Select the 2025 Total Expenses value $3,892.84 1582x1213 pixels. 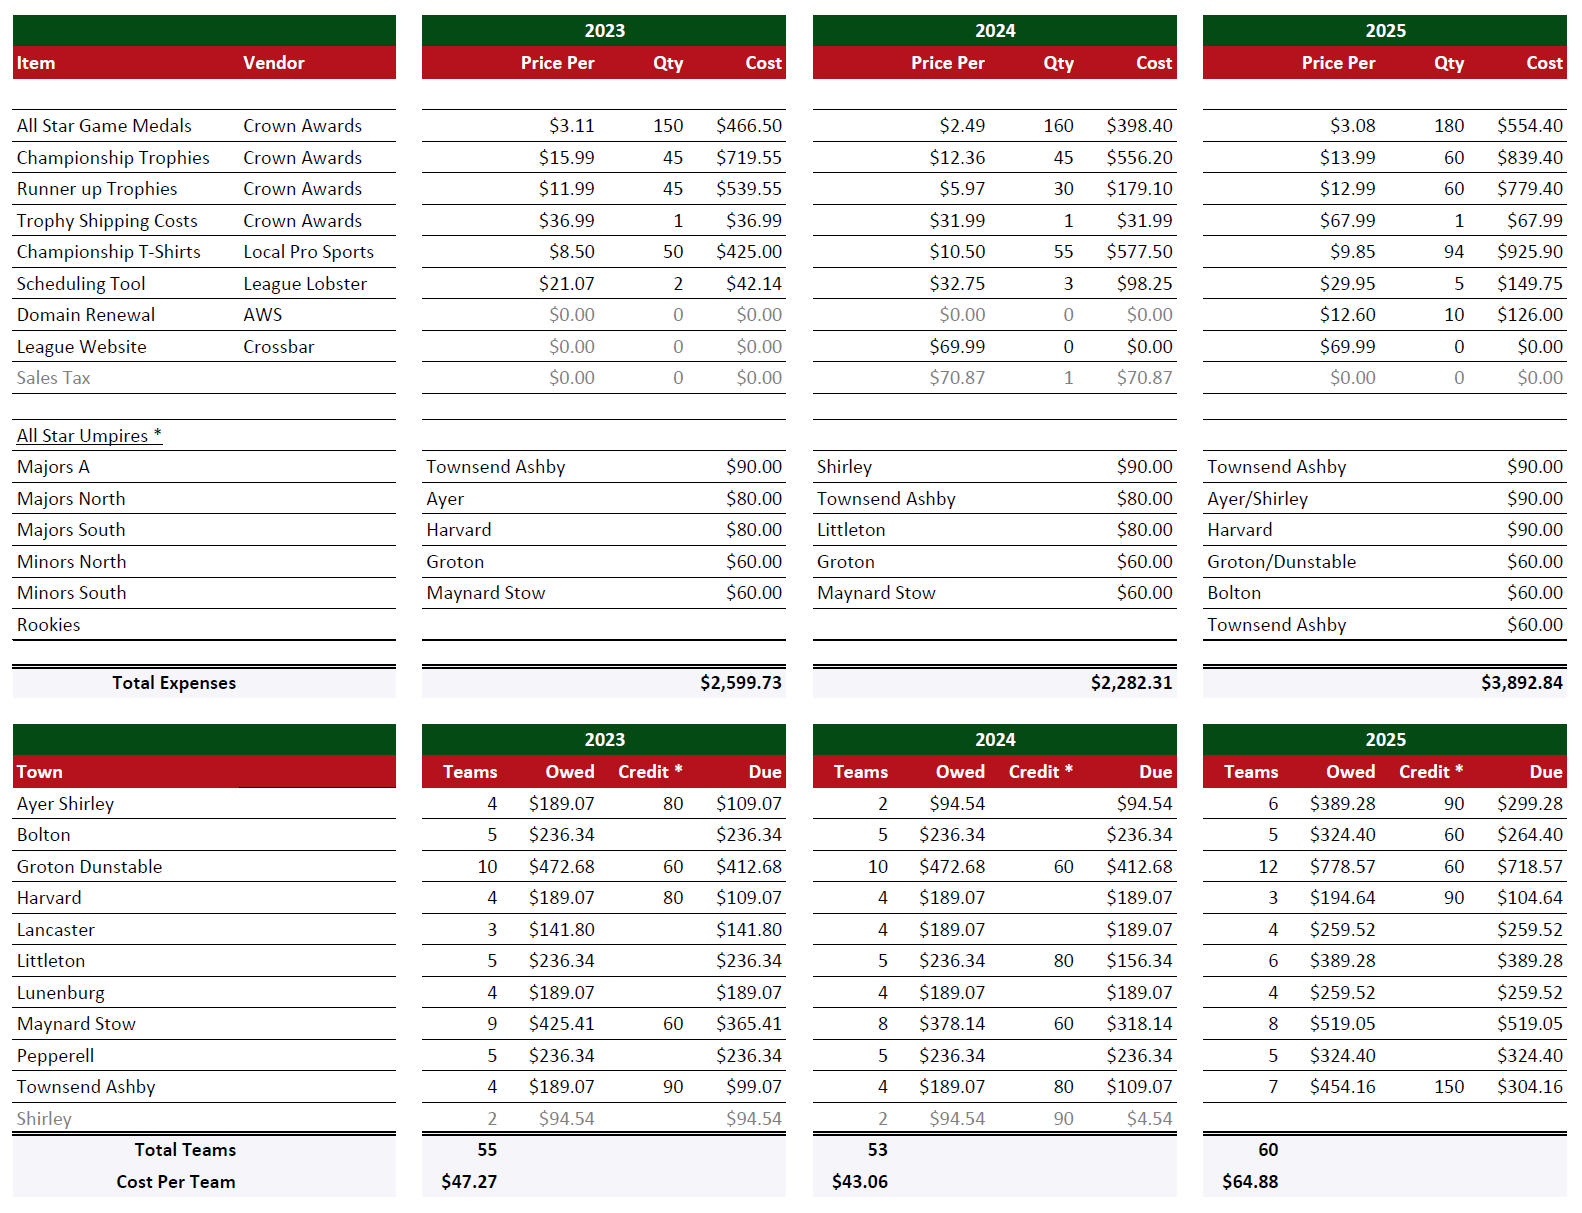click(1520, 683)
